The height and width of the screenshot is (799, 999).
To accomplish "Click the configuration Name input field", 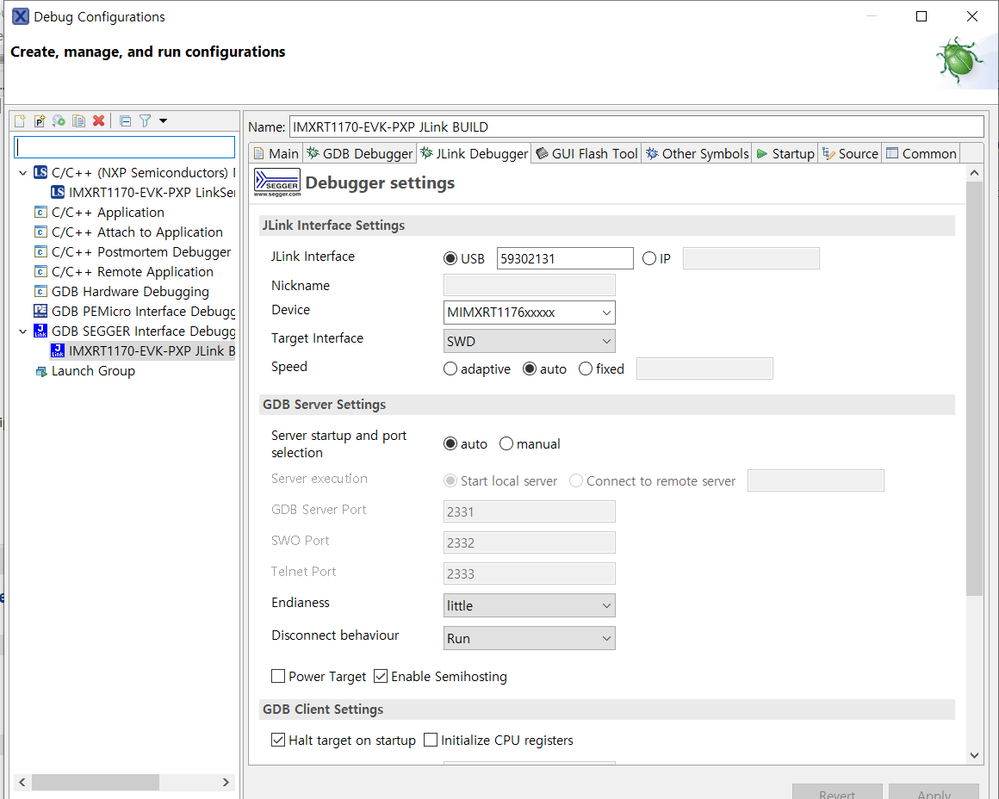I will (636, 127).
